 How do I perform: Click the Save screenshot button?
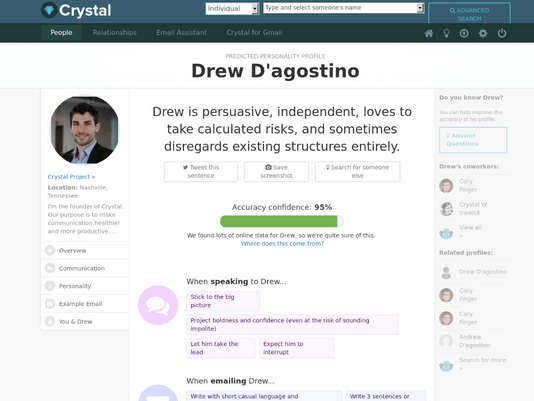[x=277, y=172]
